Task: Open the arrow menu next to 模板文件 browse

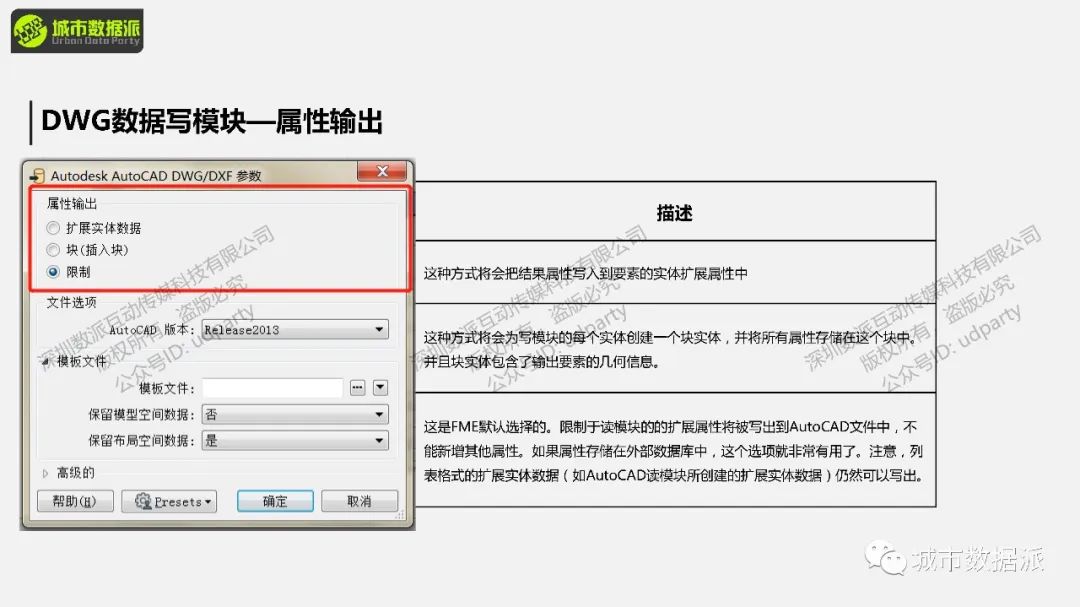Action: (x=380, y=388)
